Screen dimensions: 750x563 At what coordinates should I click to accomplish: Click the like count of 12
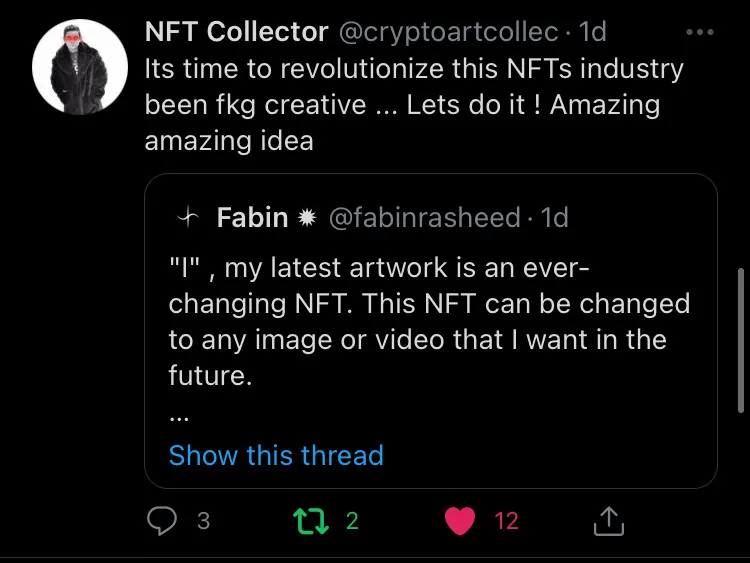507,520
